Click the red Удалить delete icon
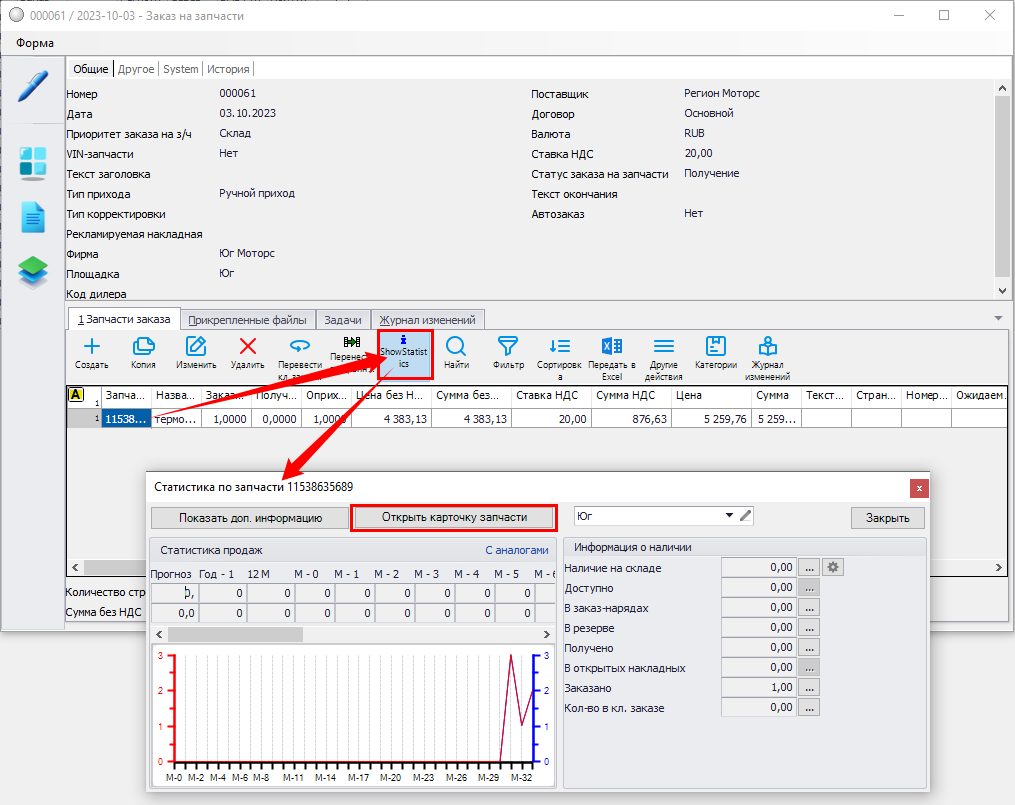The image size is (1015, 805). tap(248, 348)
